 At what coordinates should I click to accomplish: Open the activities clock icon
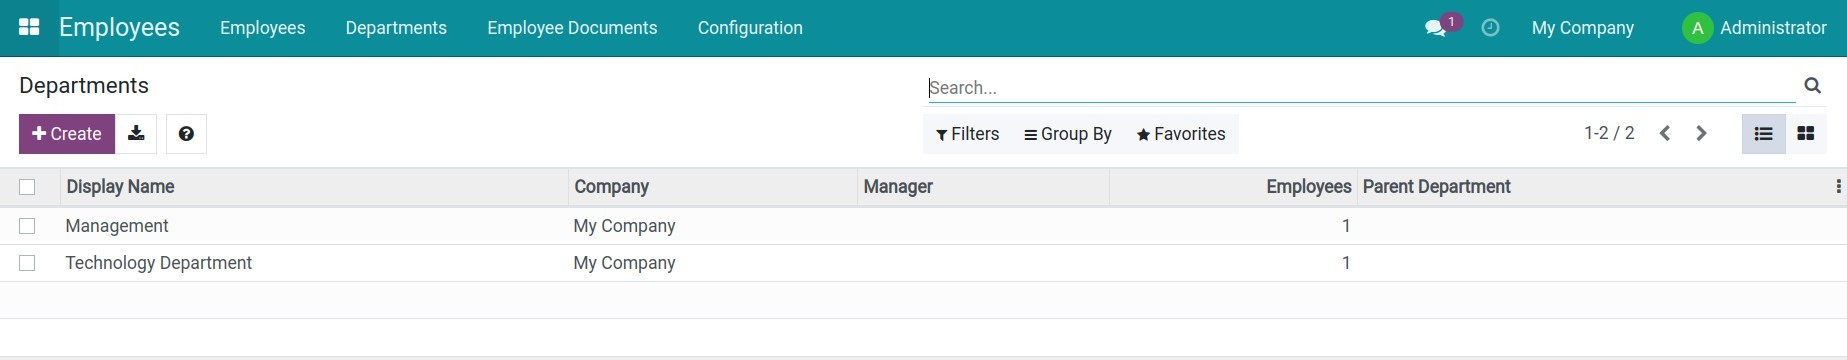(x=1490, y=28)
